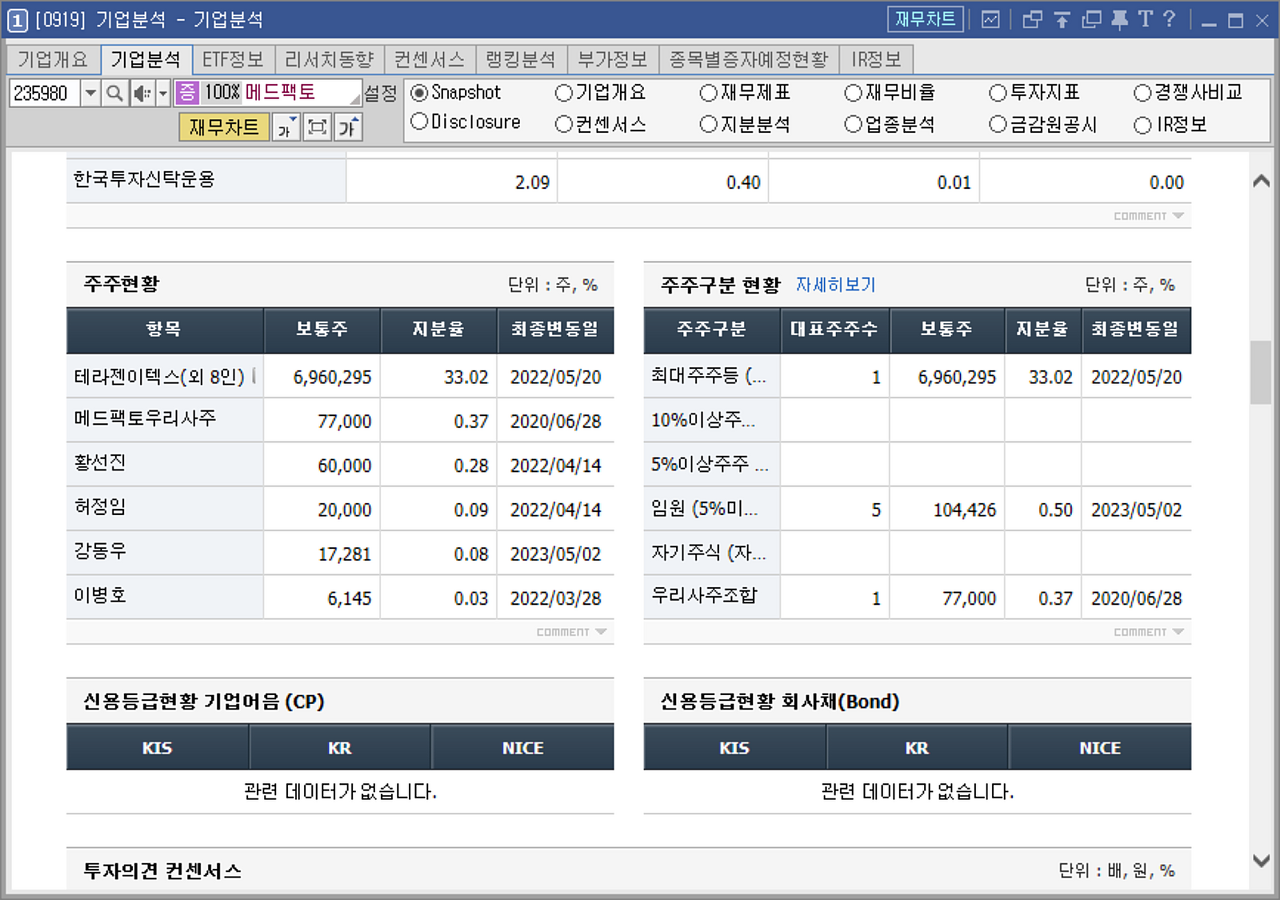Click the fit-to-screen frame icon
This screenshot has height=900, width=1280.
pos(317,127)
